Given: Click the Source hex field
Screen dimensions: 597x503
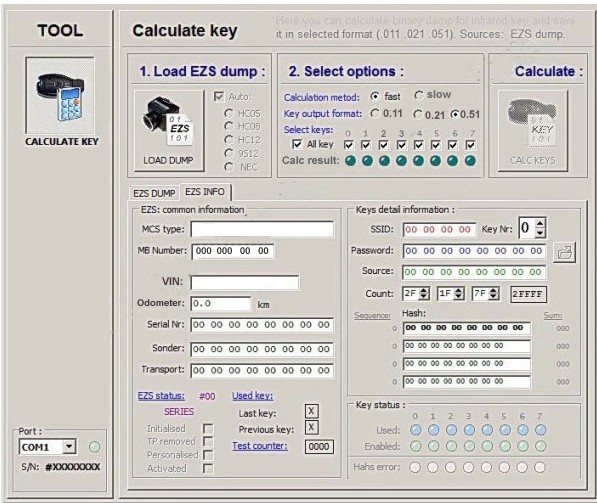Looking at the screenshot, I should (x=474, y=272).
